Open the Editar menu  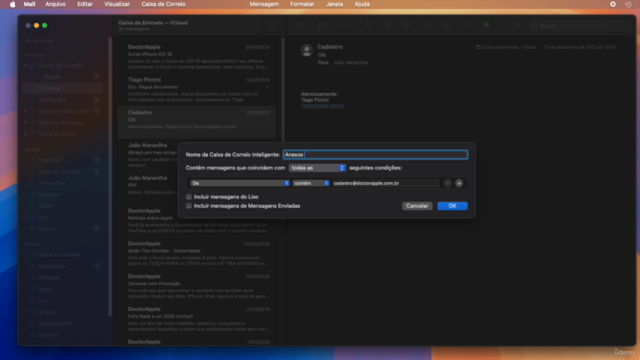(x=85, y=4)
